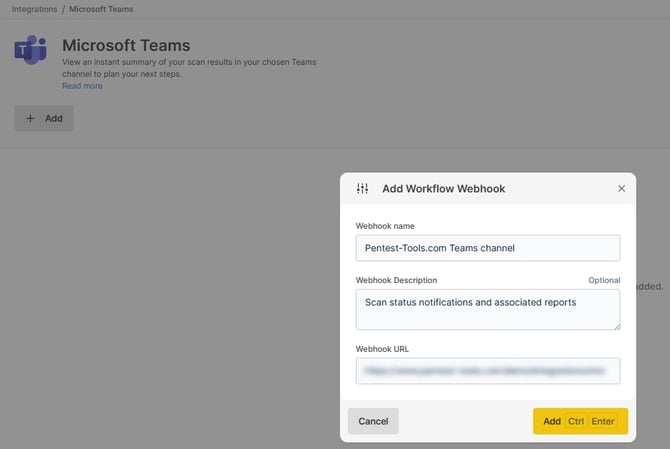Click the blurred Webhook URL field
This screenshot has width=670, height=449.
[x=487, y=371]
